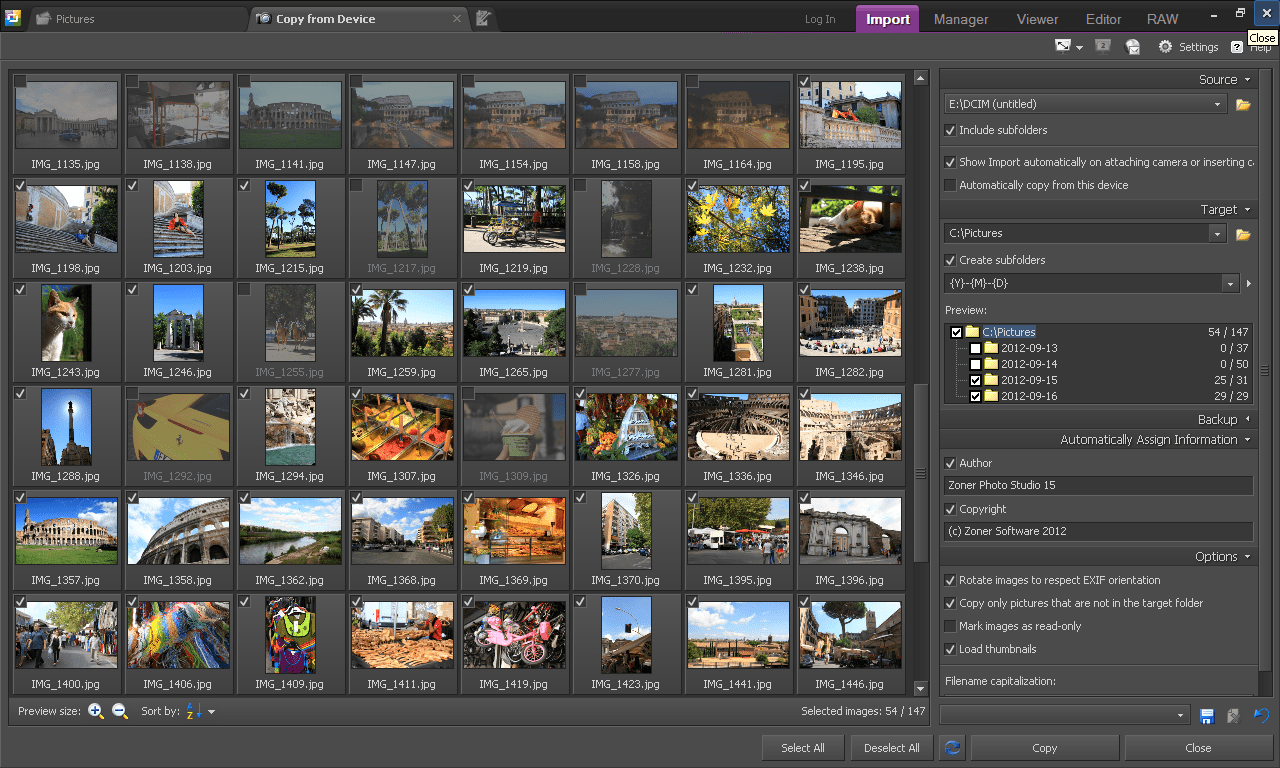
Task: Open the Sort by dropdown arrow
Action: click(211, 712)
